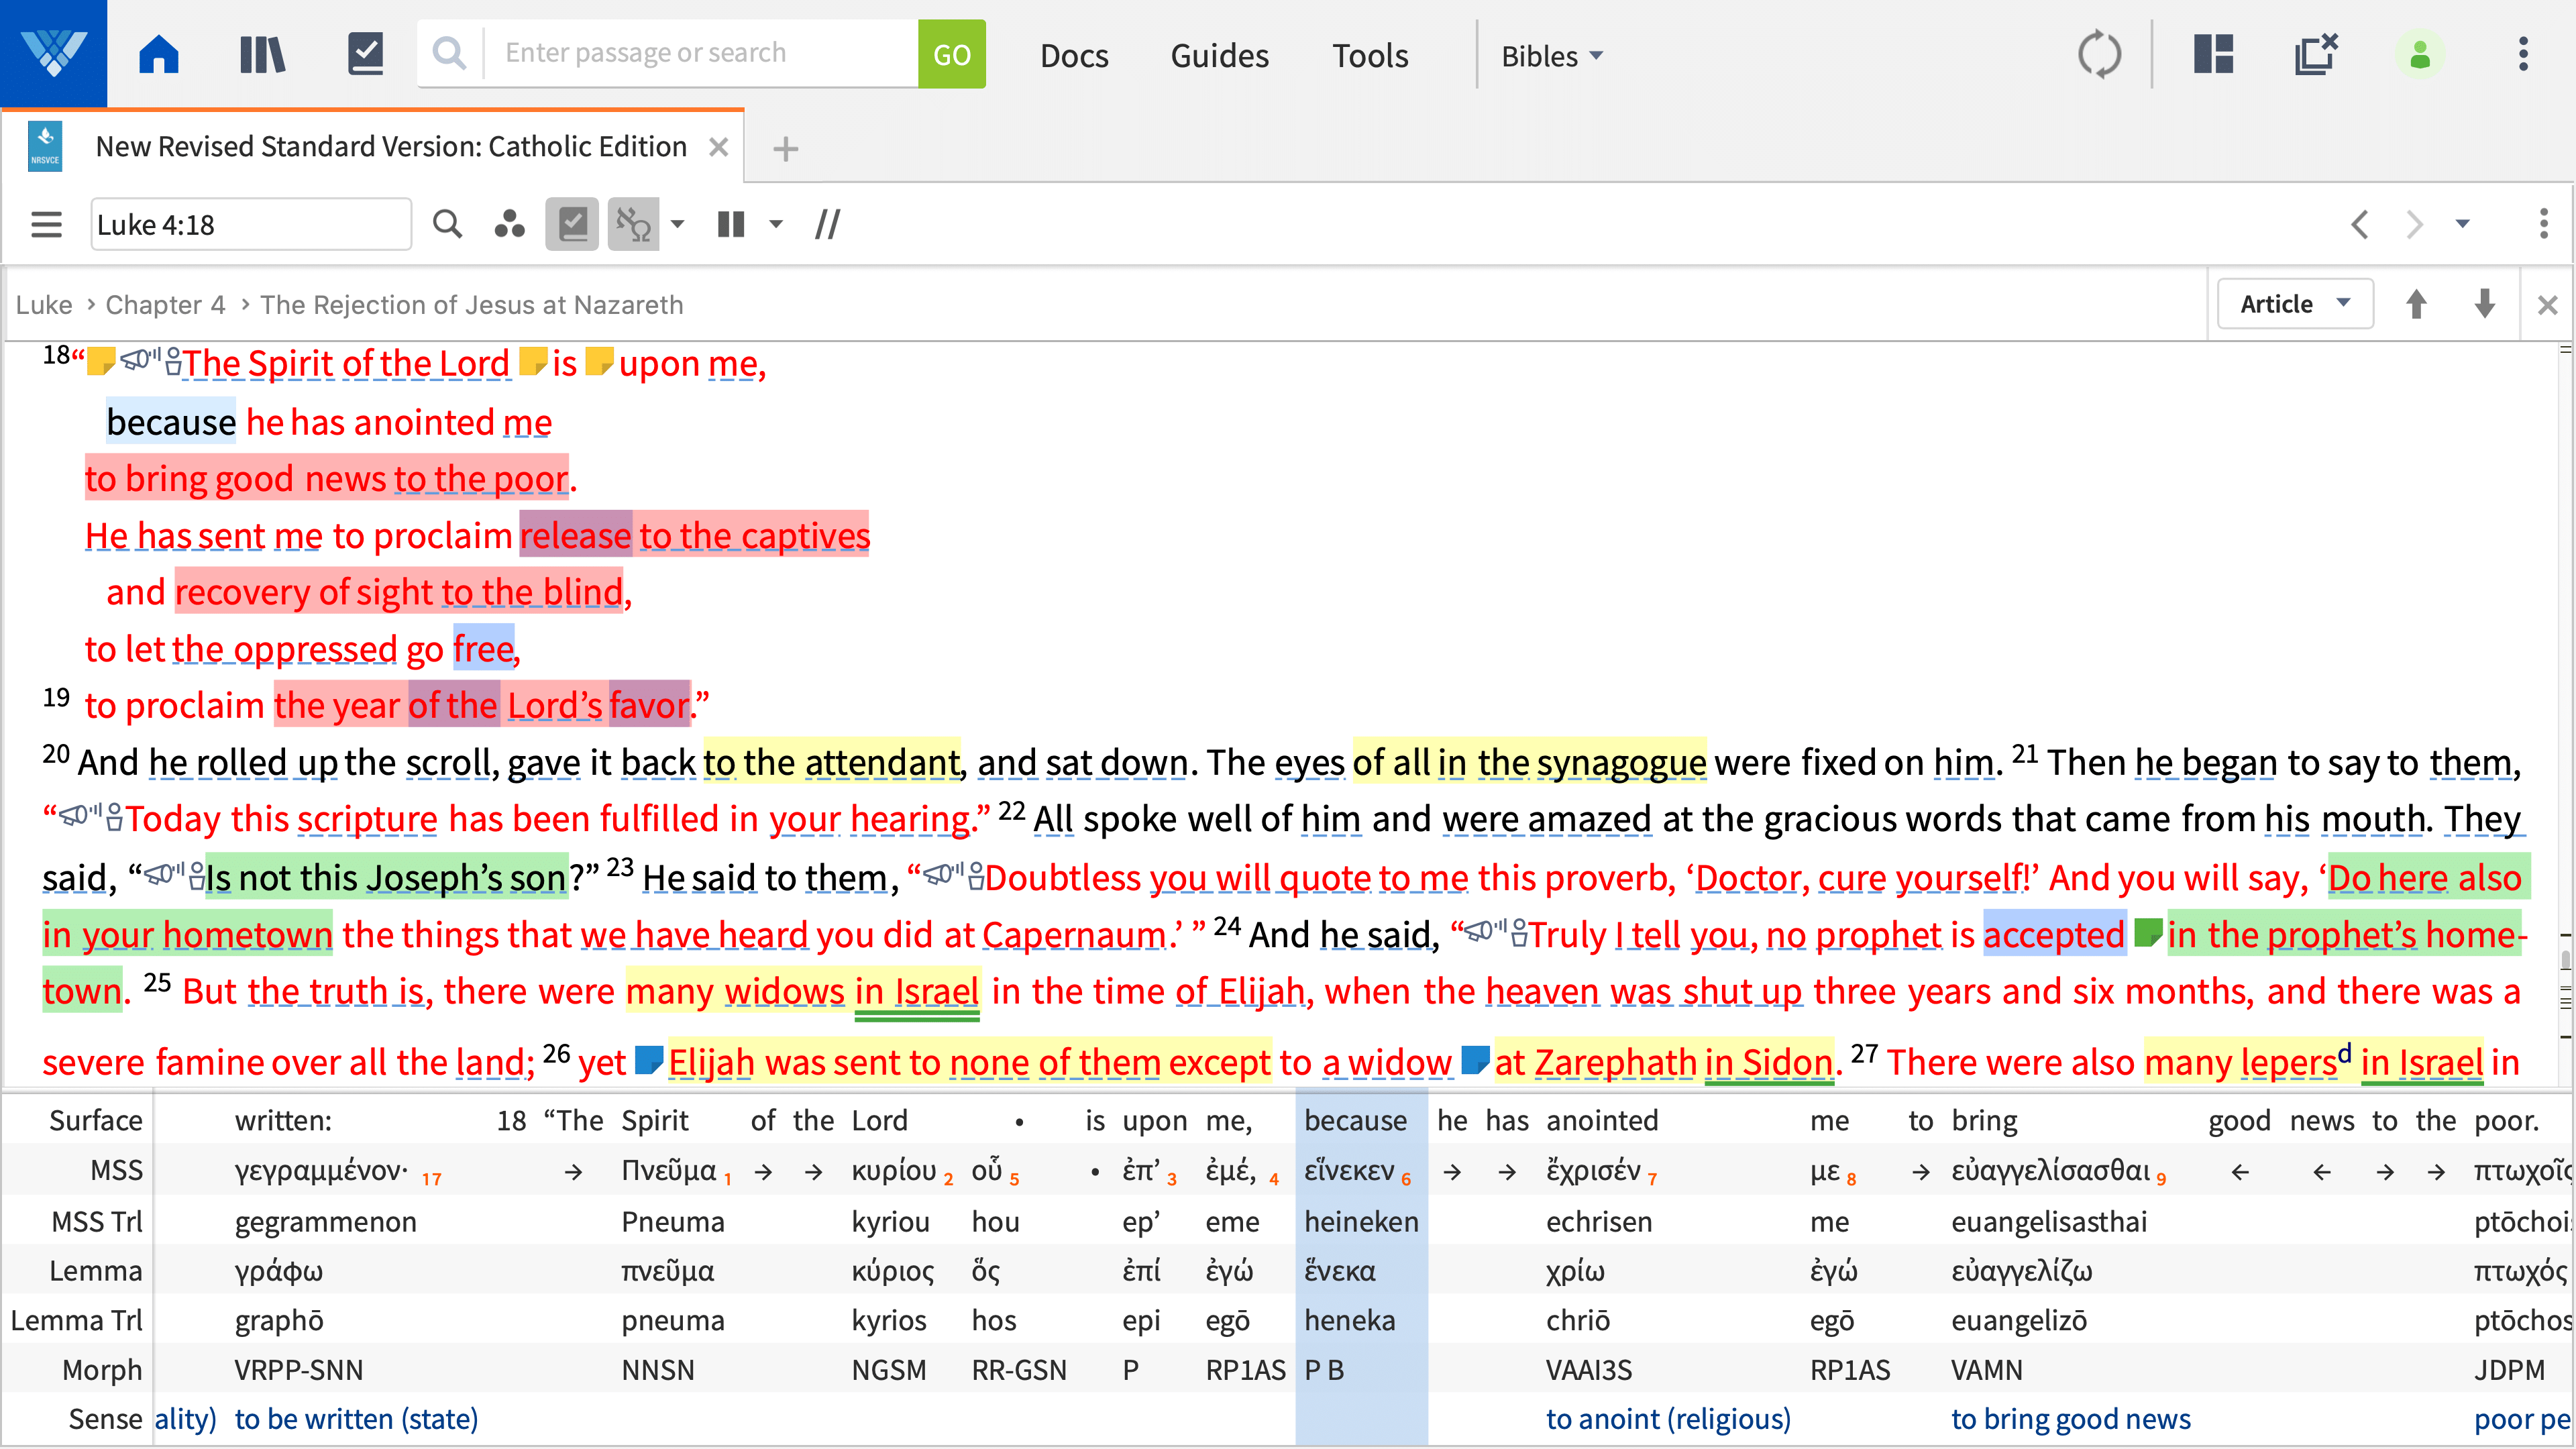
Task: Open the layouts icon
Action: coord(2213,54)
